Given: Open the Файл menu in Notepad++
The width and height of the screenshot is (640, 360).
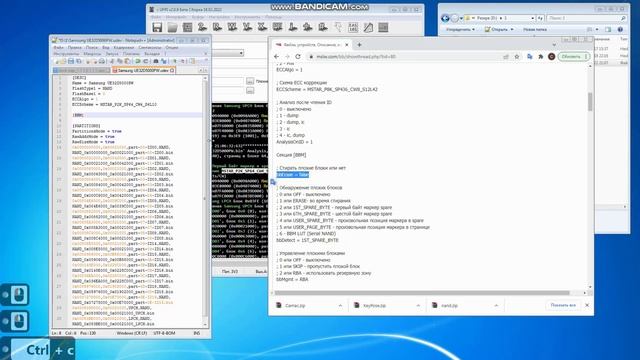Looking at the screenshot, I should 58,48.
